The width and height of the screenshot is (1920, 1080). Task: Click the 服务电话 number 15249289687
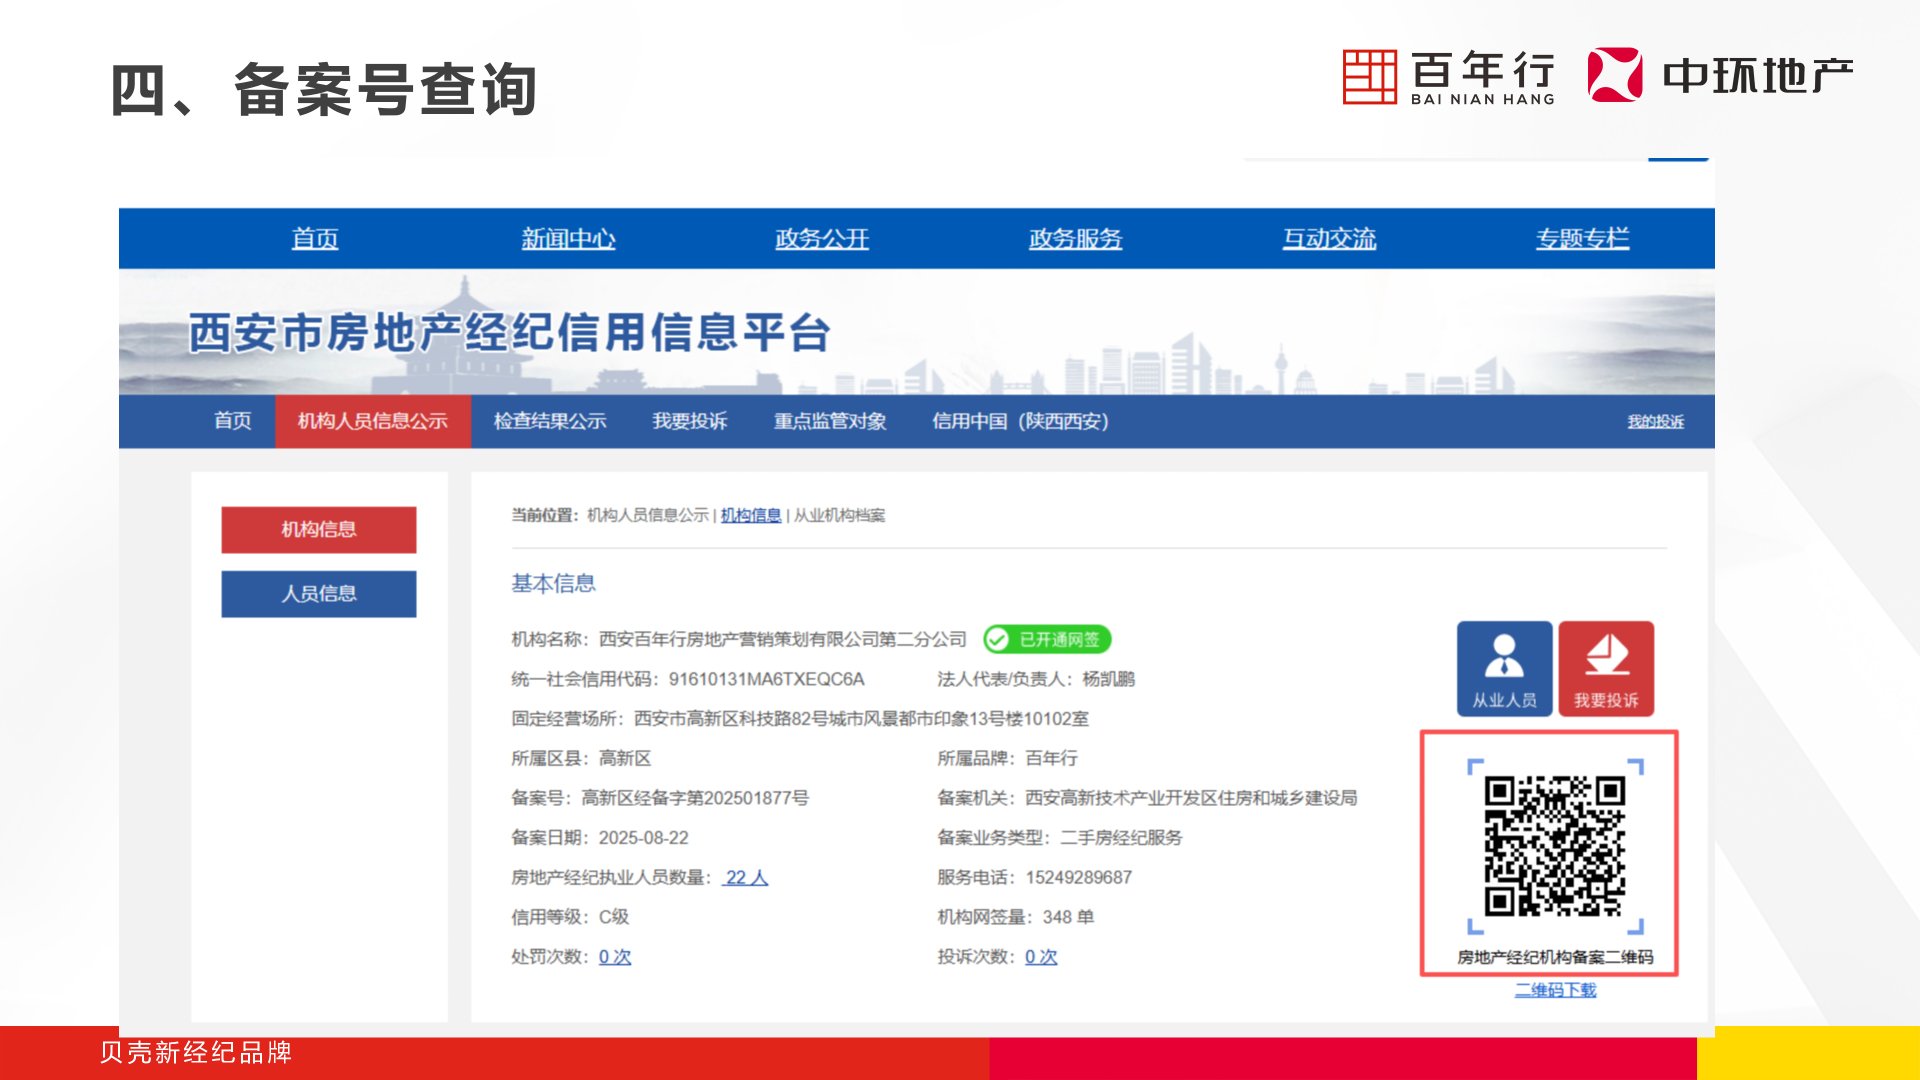[x=1079, y=877]
